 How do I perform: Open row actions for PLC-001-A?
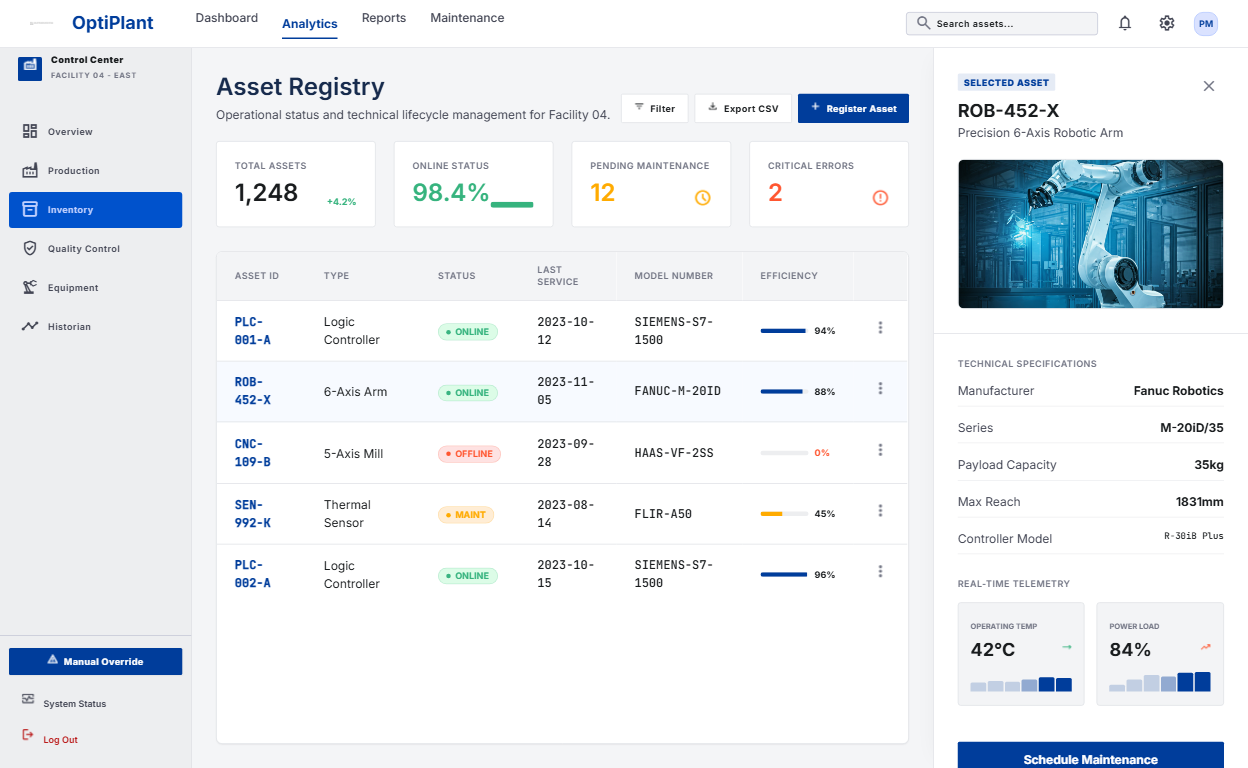pos(880,328)
